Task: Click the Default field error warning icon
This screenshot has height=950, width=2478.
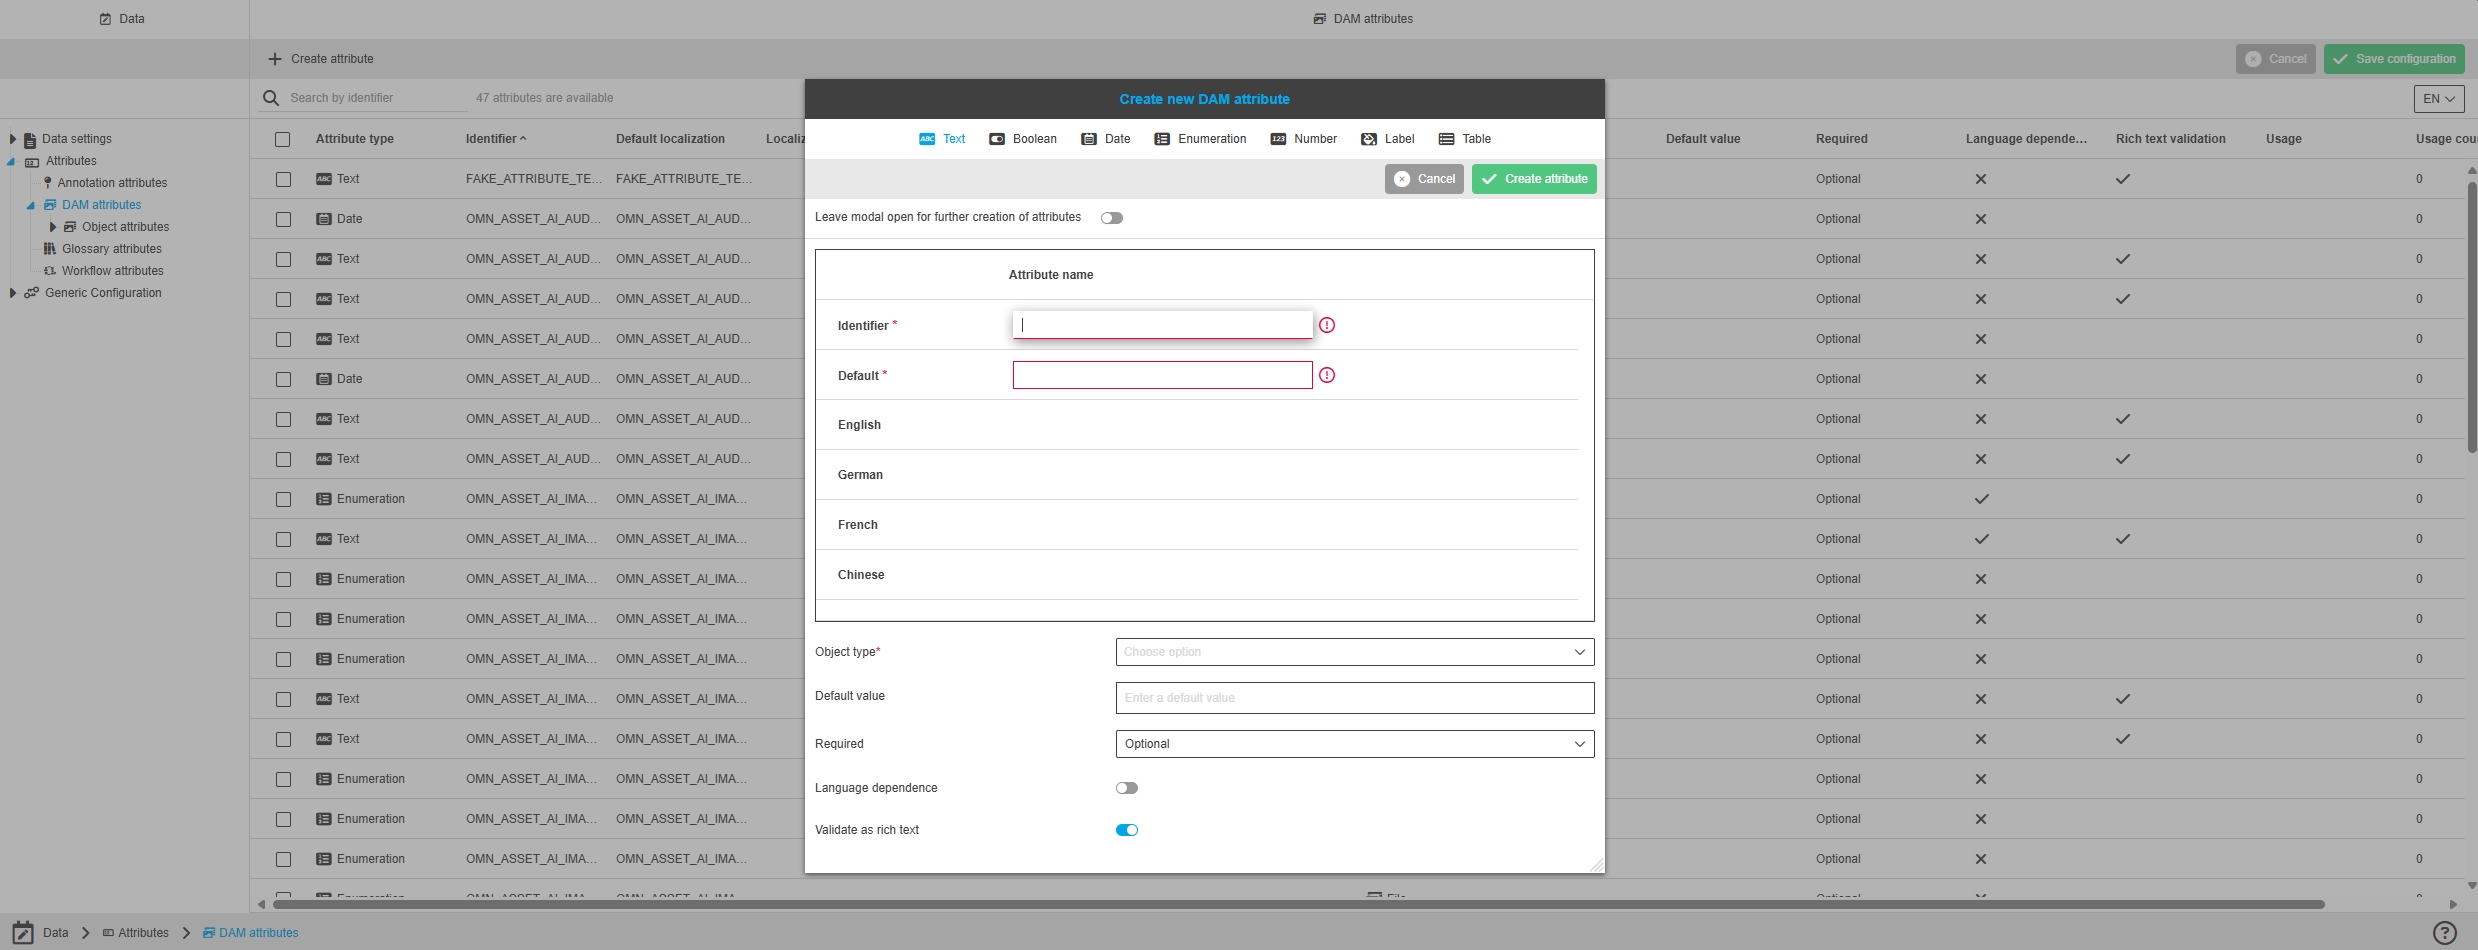Action: pyautogui.click(x=1327, y=375)
